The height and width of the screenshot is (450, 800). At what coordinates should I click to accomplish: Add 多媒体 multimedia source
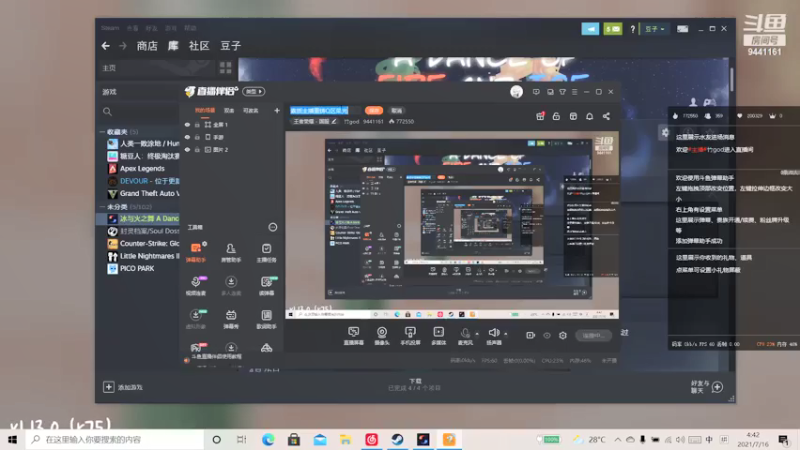[x=438, y=336]
